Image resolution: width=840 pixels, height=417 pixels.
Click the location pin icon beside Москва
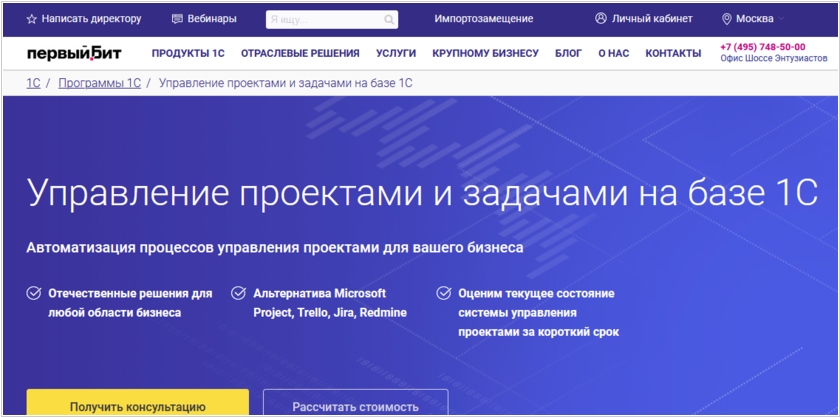click(x=726, y=19)
